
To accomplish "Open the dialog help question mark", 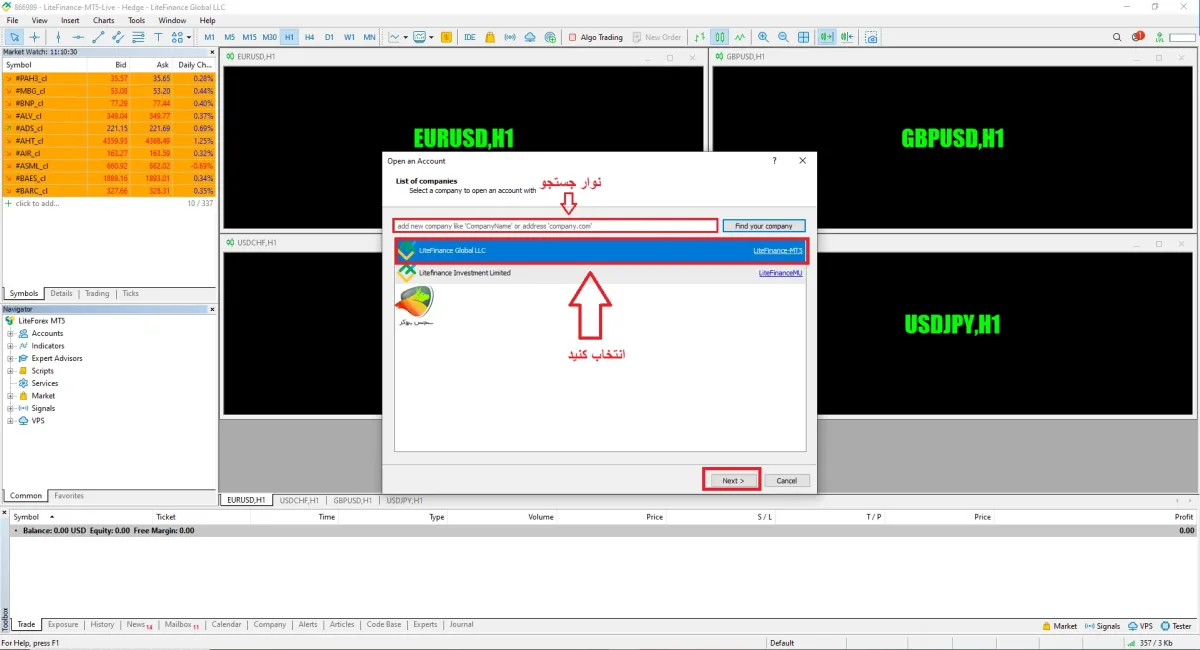I will click(775, 160).
